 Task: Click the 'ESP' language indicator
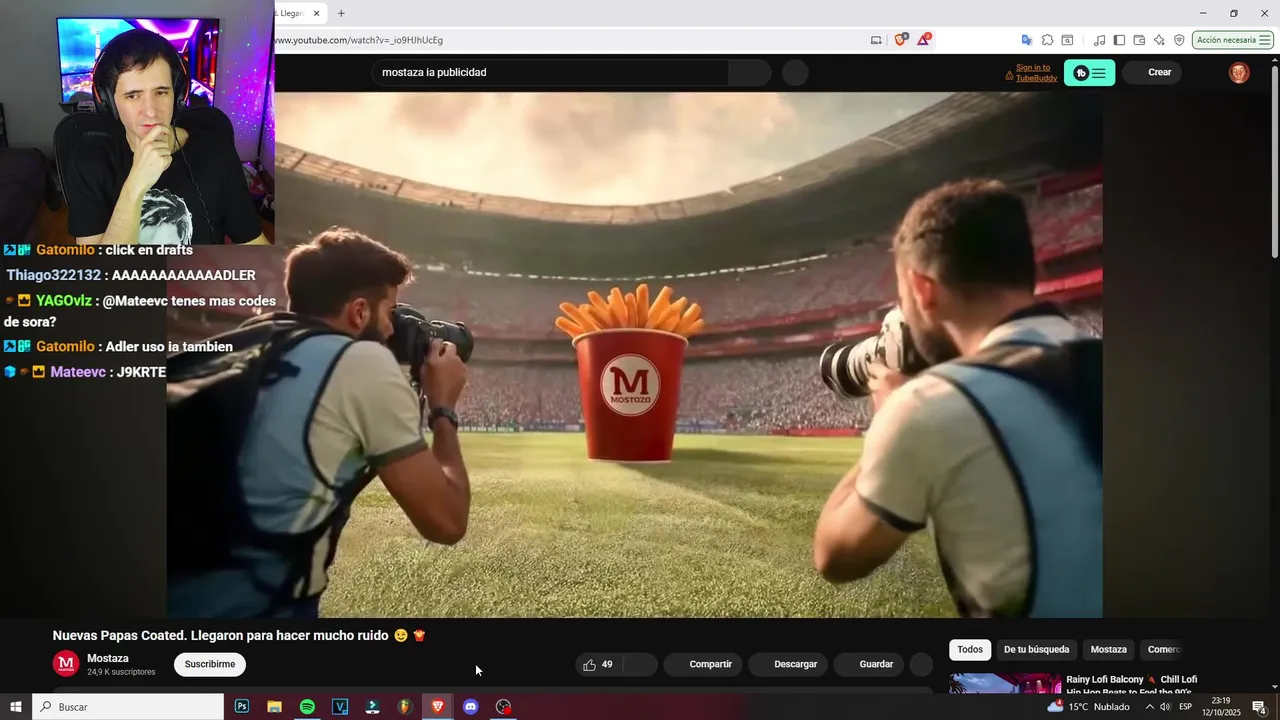click(x=1185, y=707)
